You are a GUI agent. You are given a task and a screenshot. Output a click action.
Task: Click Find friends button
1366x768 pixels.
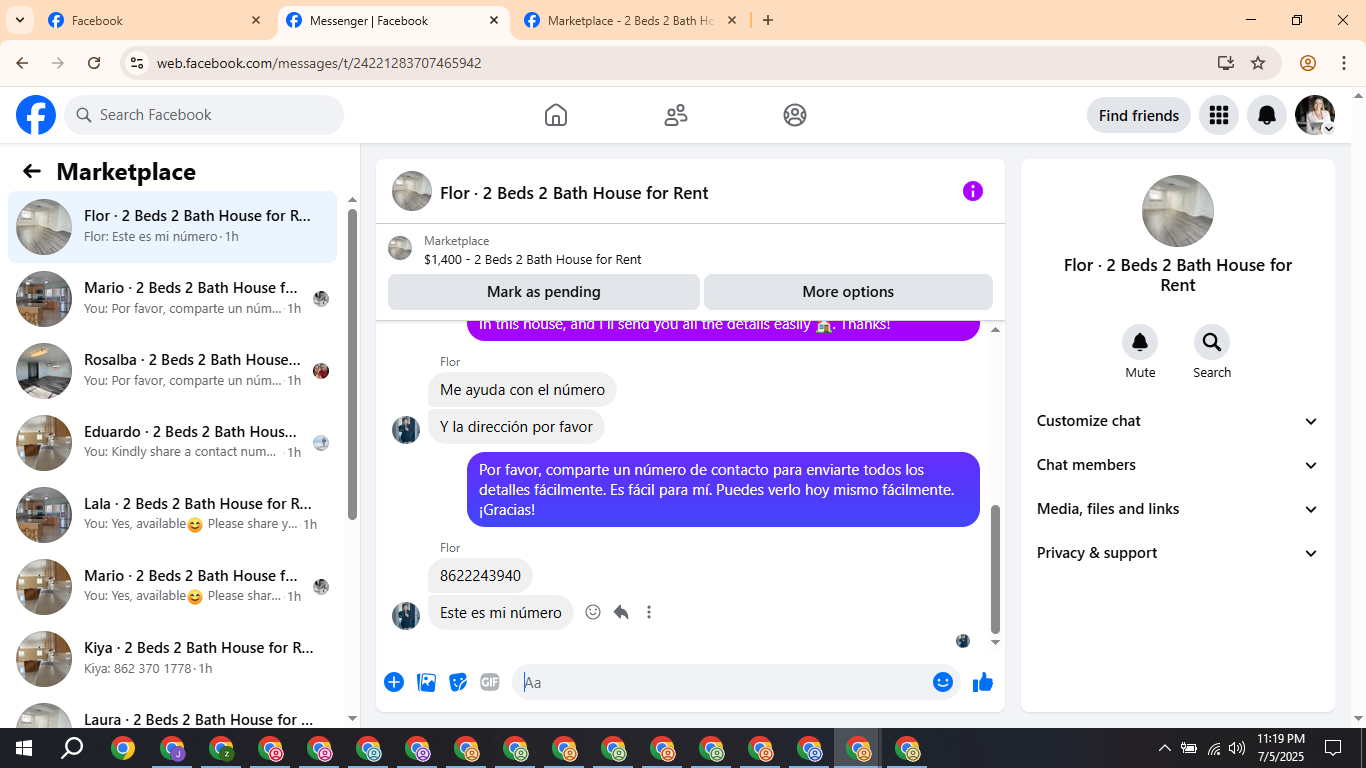coord(1139,115)
